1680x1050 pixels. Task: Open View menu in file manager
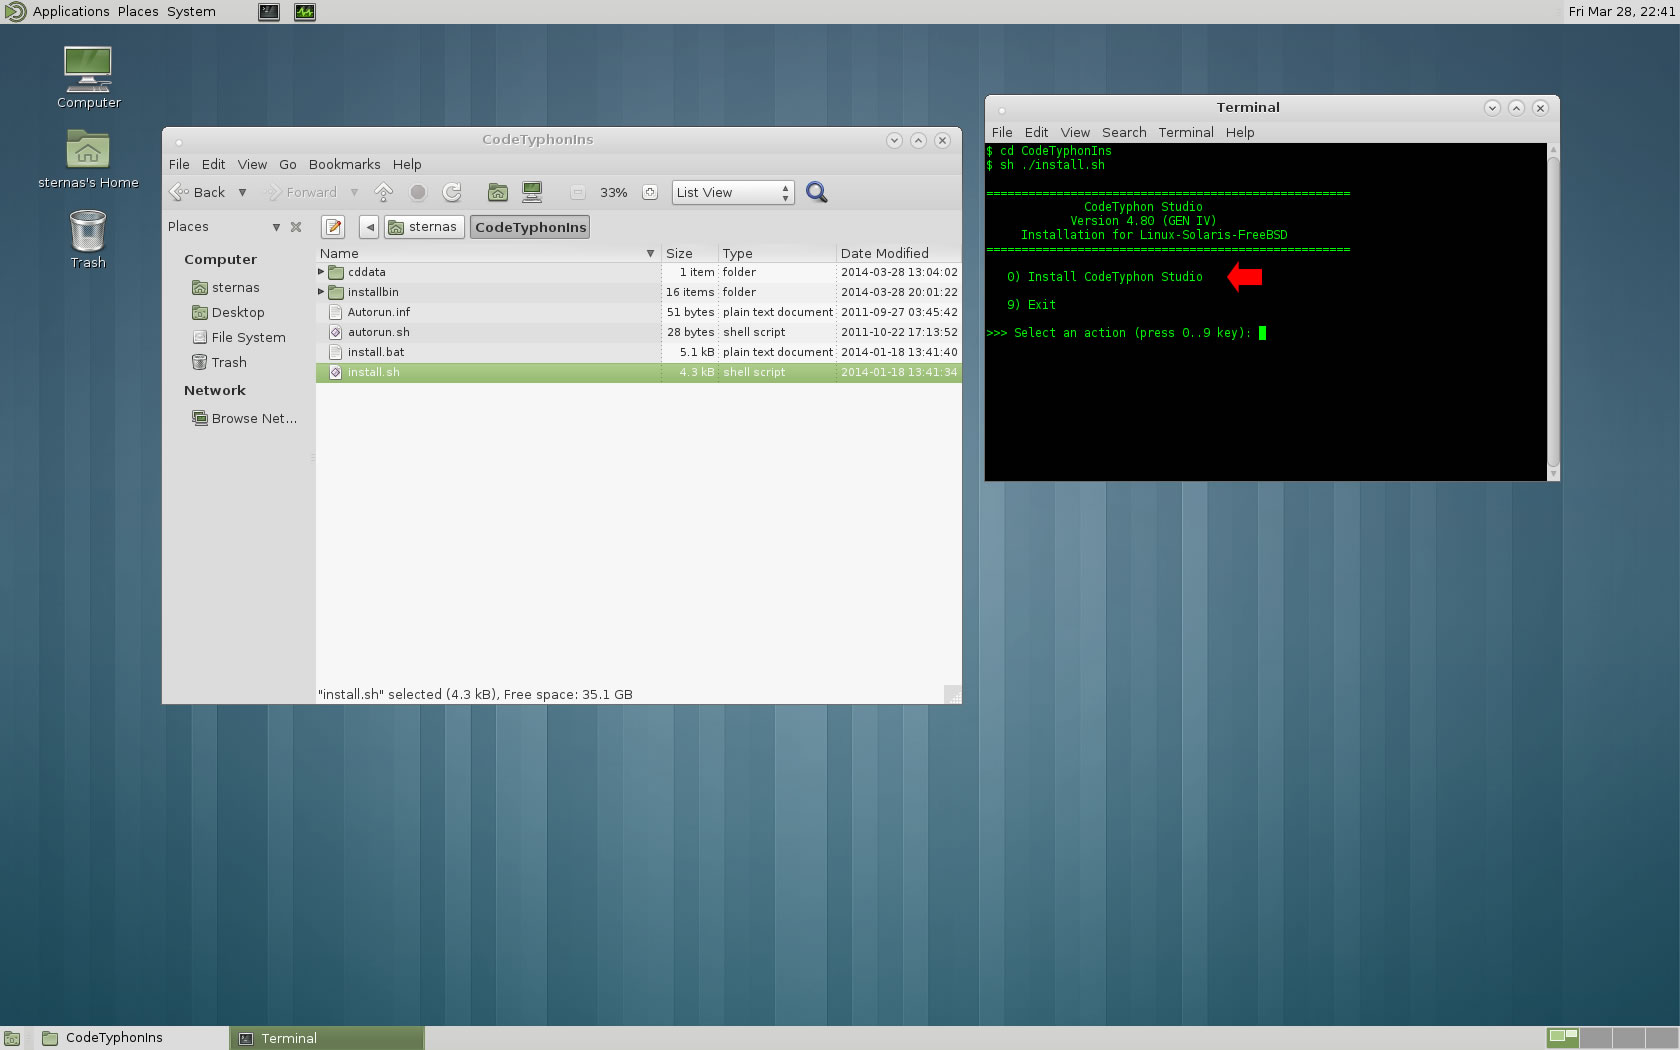(x=252, y=164)
